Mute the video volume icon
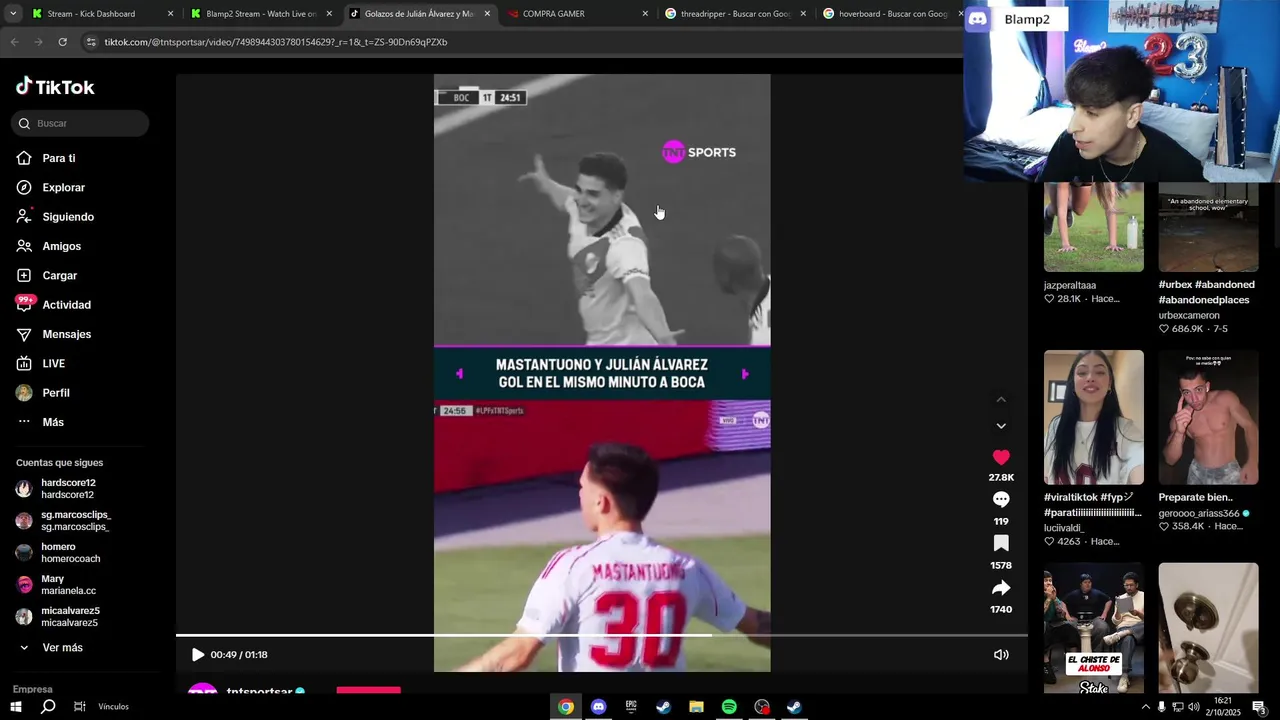 point(1001,655)
